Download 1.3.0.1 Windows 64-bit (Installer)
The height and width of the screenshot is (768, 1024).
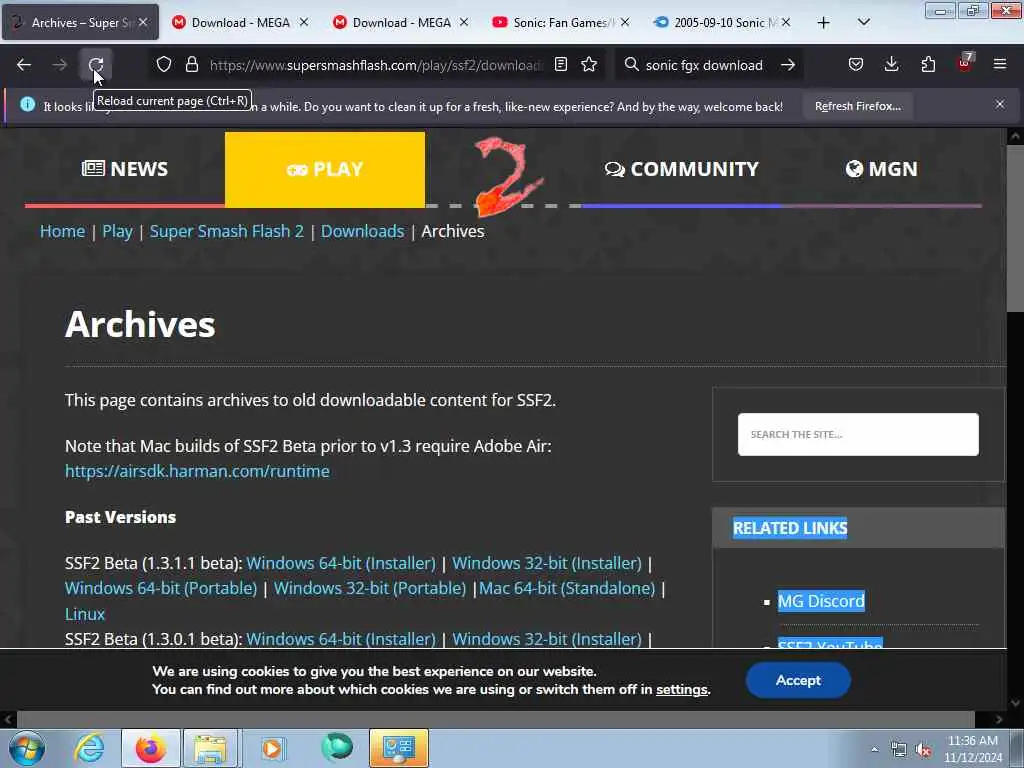341,639
